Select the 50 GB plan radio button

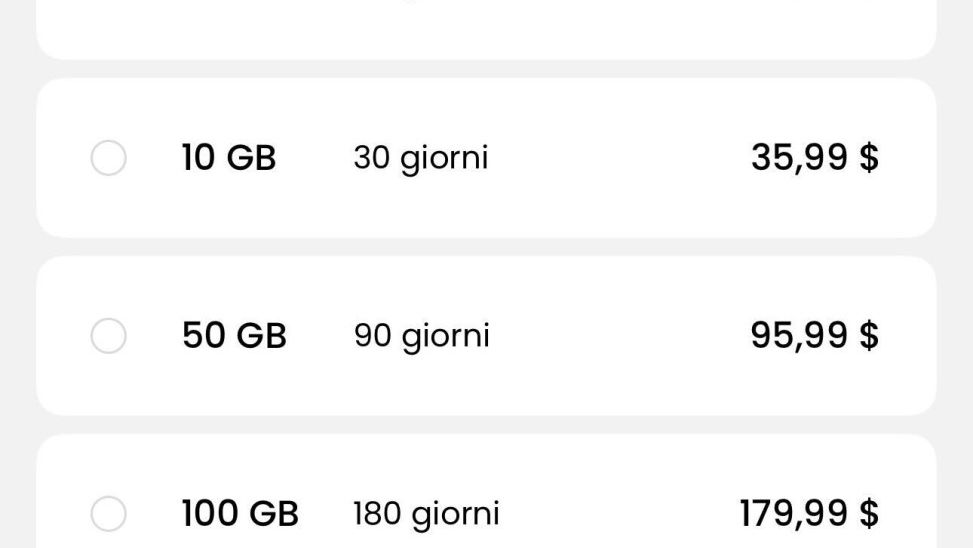tap(108, 336)
